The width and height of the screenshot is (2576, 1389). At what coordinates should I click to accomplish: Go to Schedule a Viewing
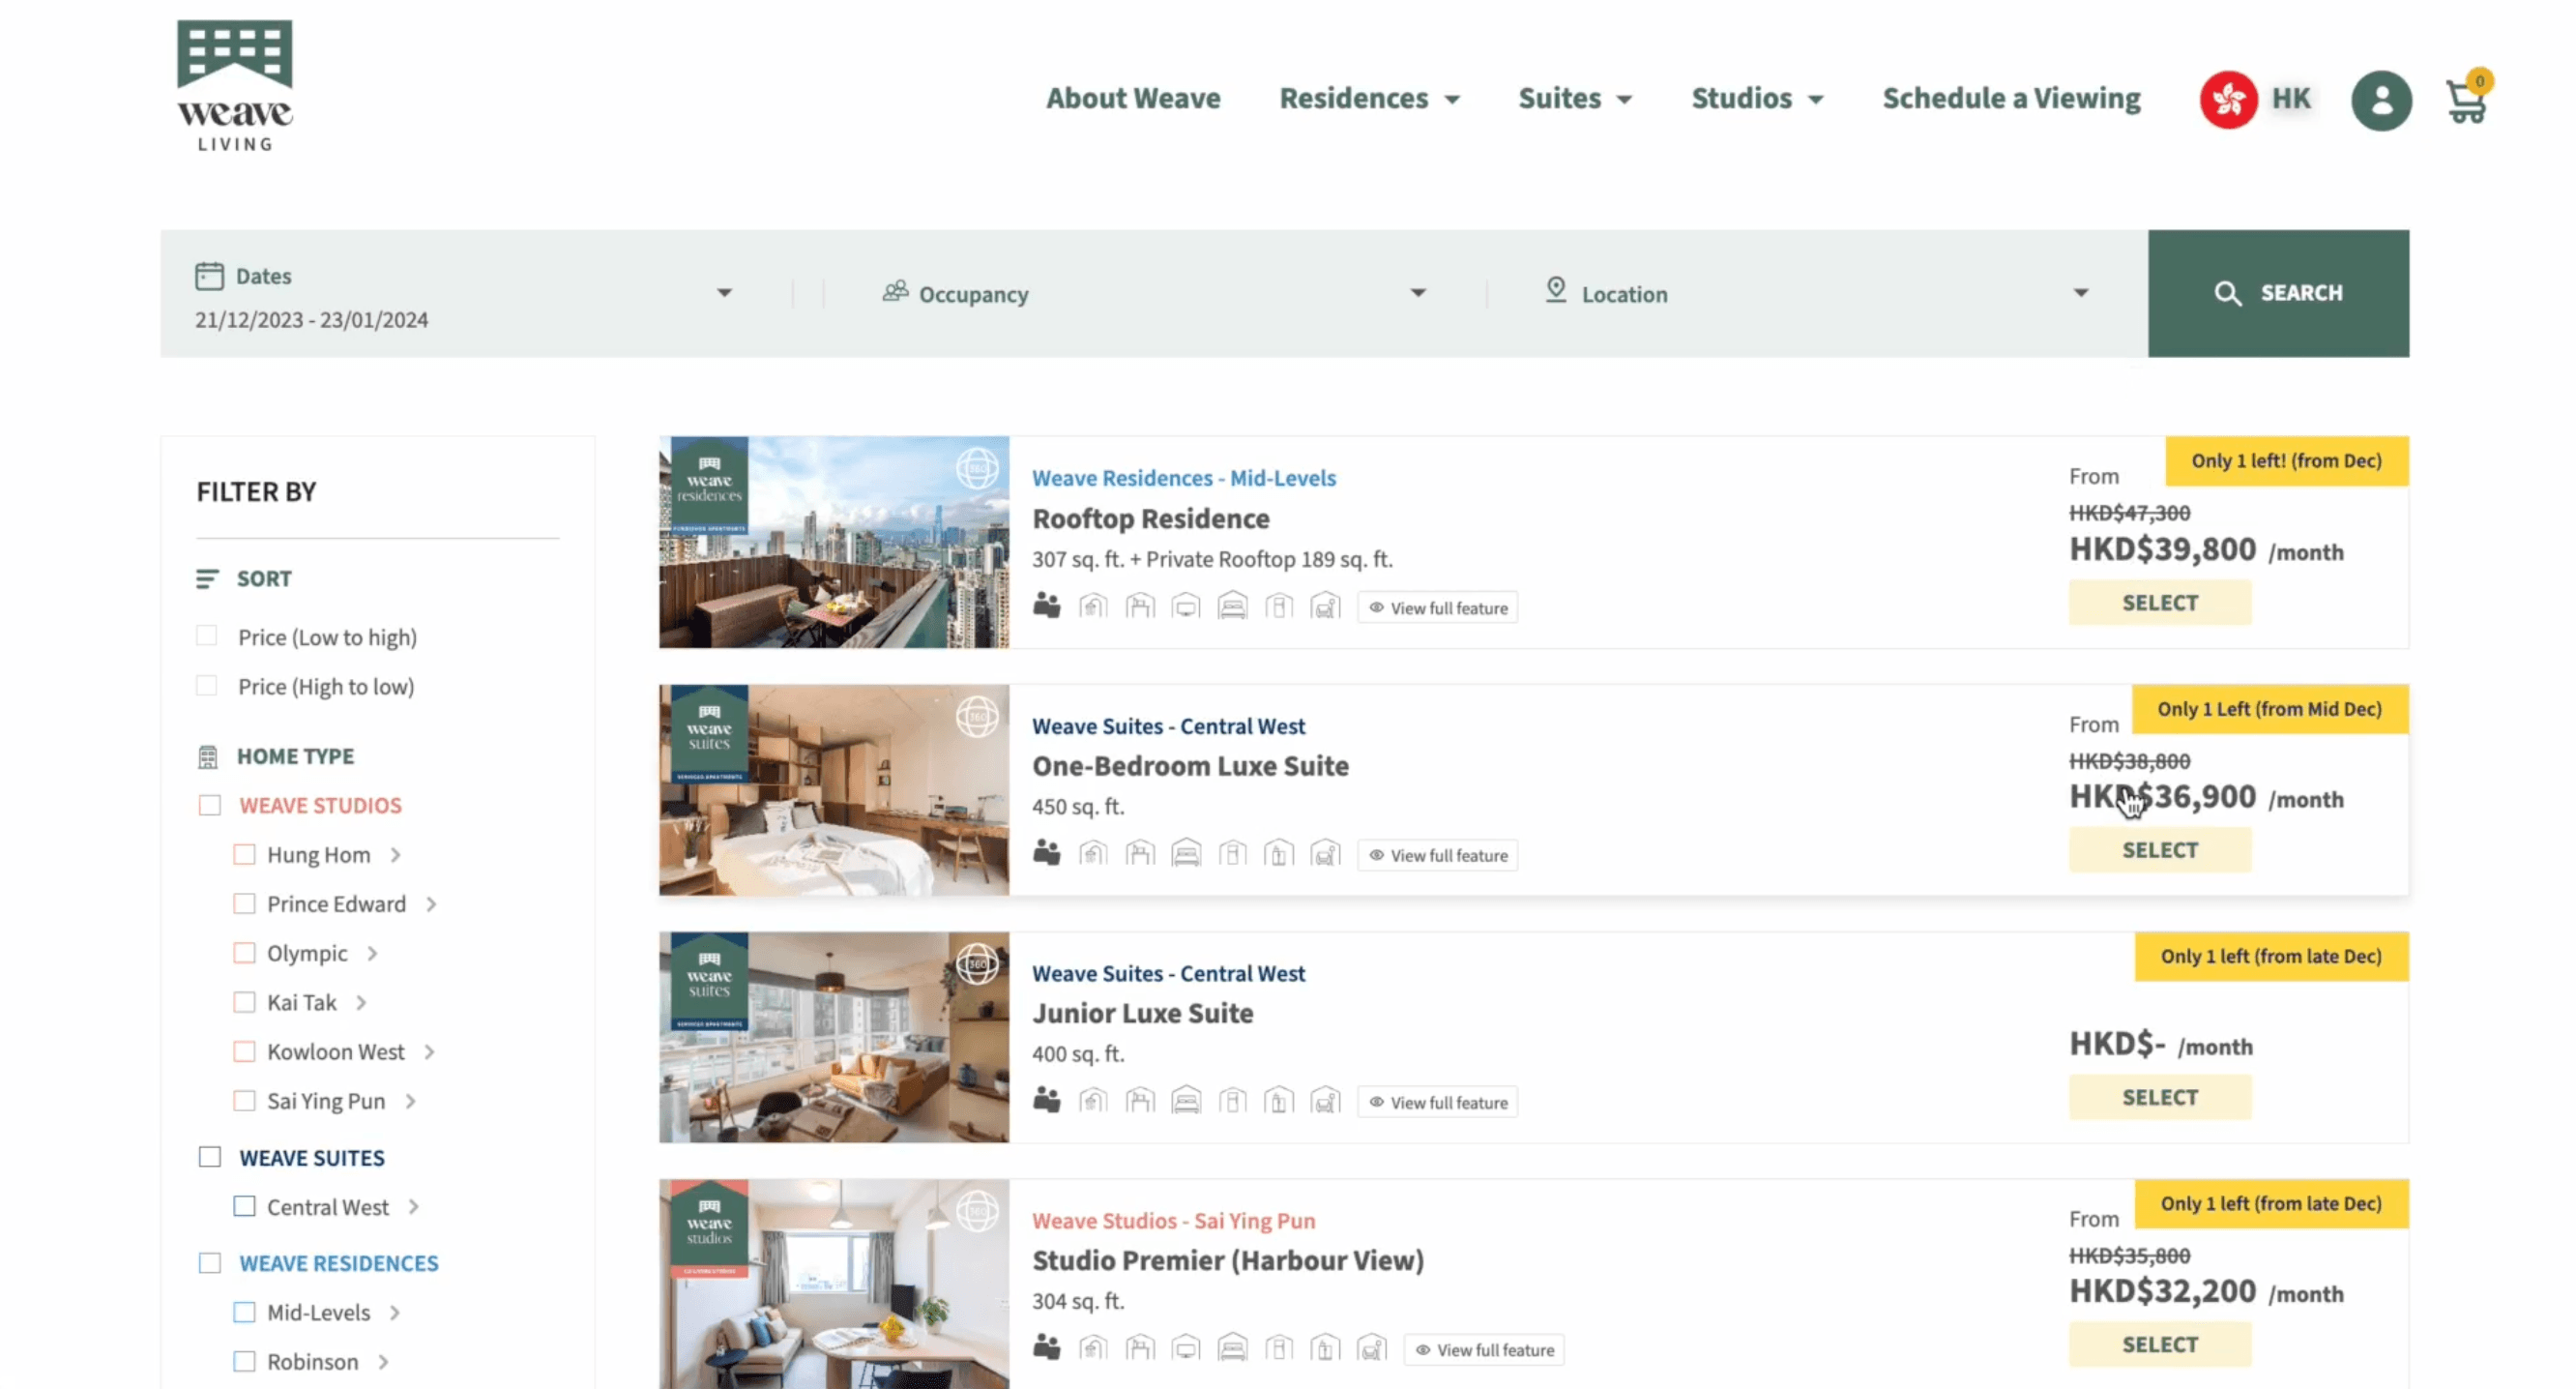click(x=2011, y=98)
